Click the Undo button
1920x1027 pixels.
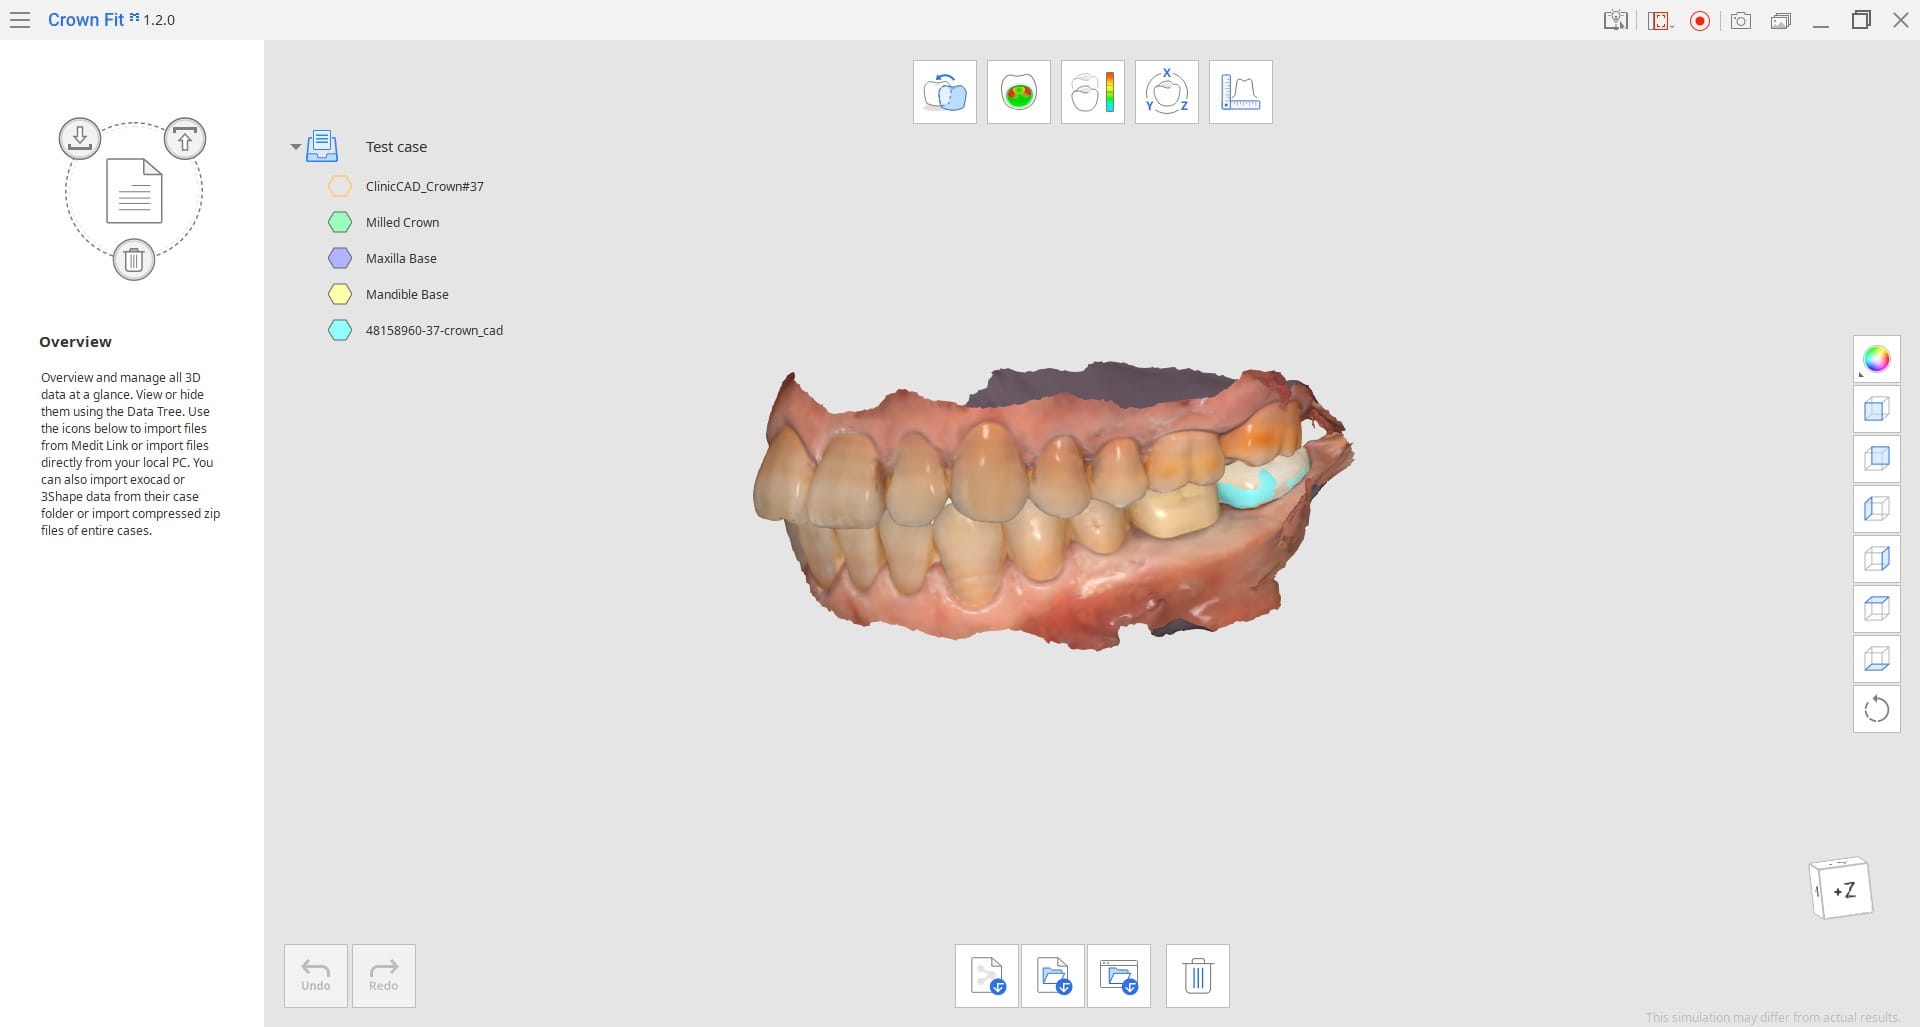click(x=316, y=975)
